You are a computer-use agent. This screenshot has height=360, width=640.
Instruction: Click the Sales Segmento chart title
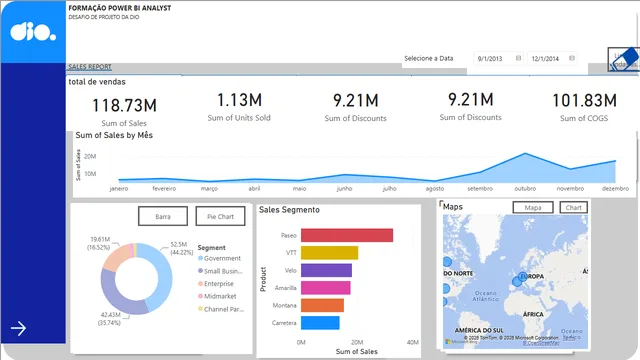(x=289, y=210)
